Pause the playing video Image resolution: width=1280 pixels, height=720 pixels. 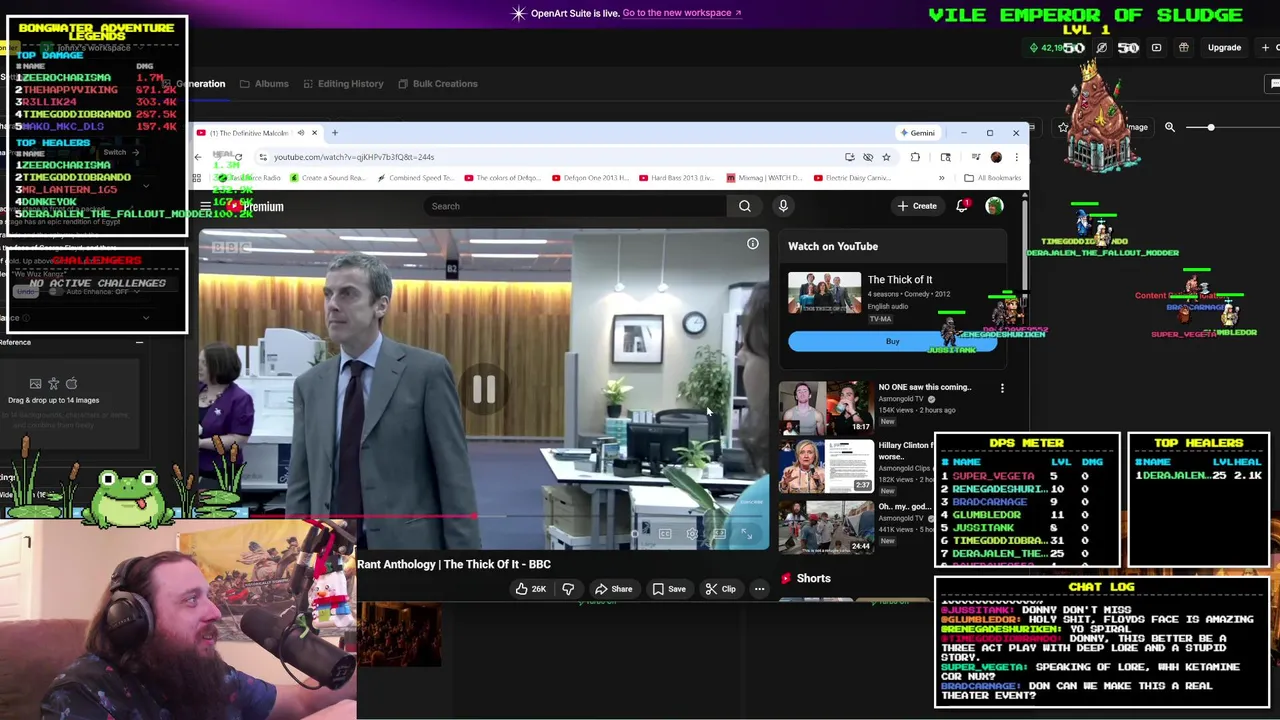click(x=484, y=390)
